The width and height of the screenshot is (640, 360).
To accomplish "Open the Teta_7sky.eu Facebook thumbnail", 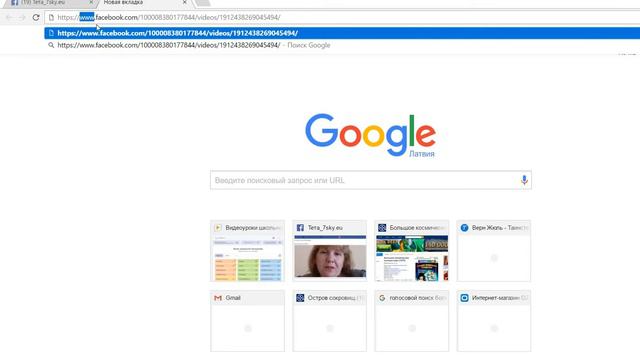I will 329,251.
